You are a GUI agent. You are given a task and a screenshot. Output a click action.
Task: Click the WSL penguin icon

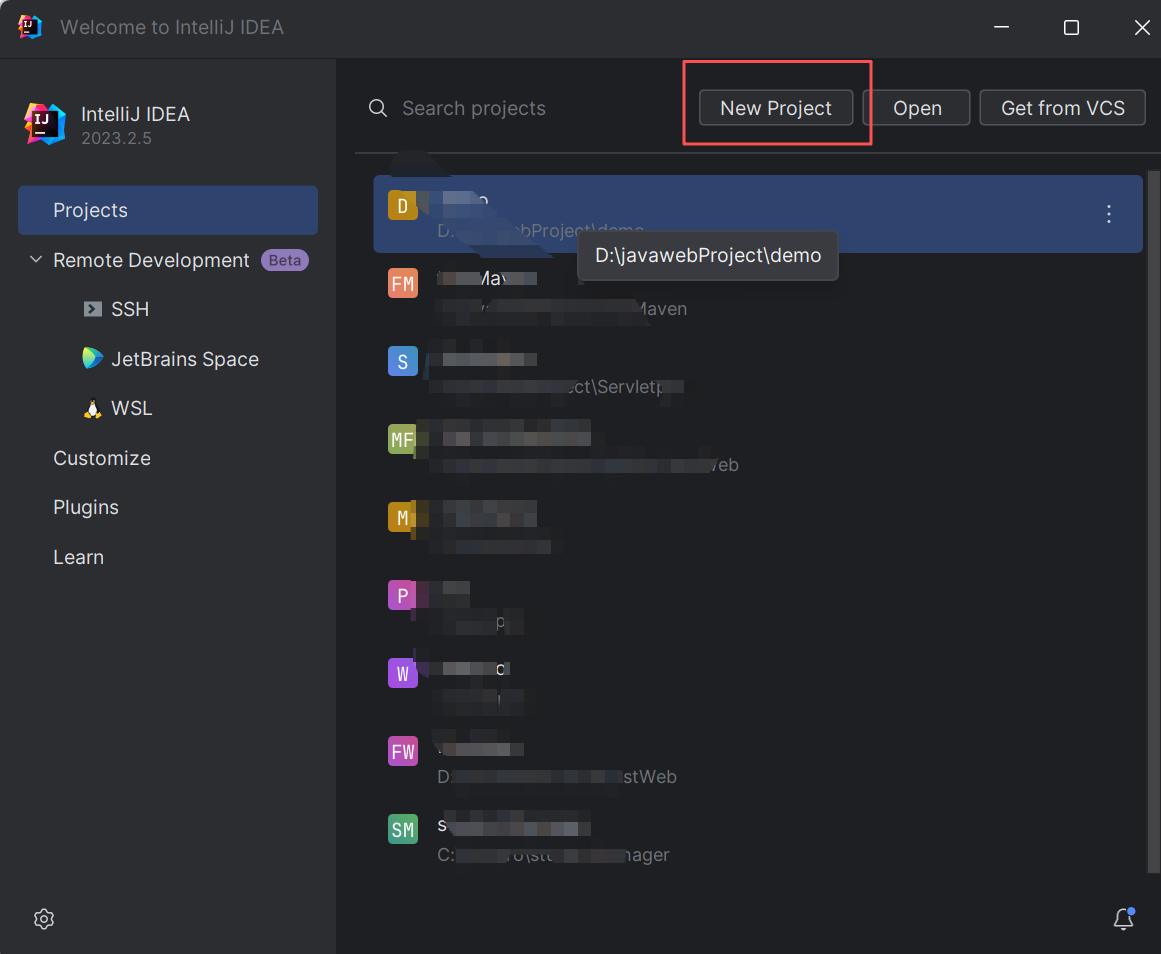tap(93, 409)
